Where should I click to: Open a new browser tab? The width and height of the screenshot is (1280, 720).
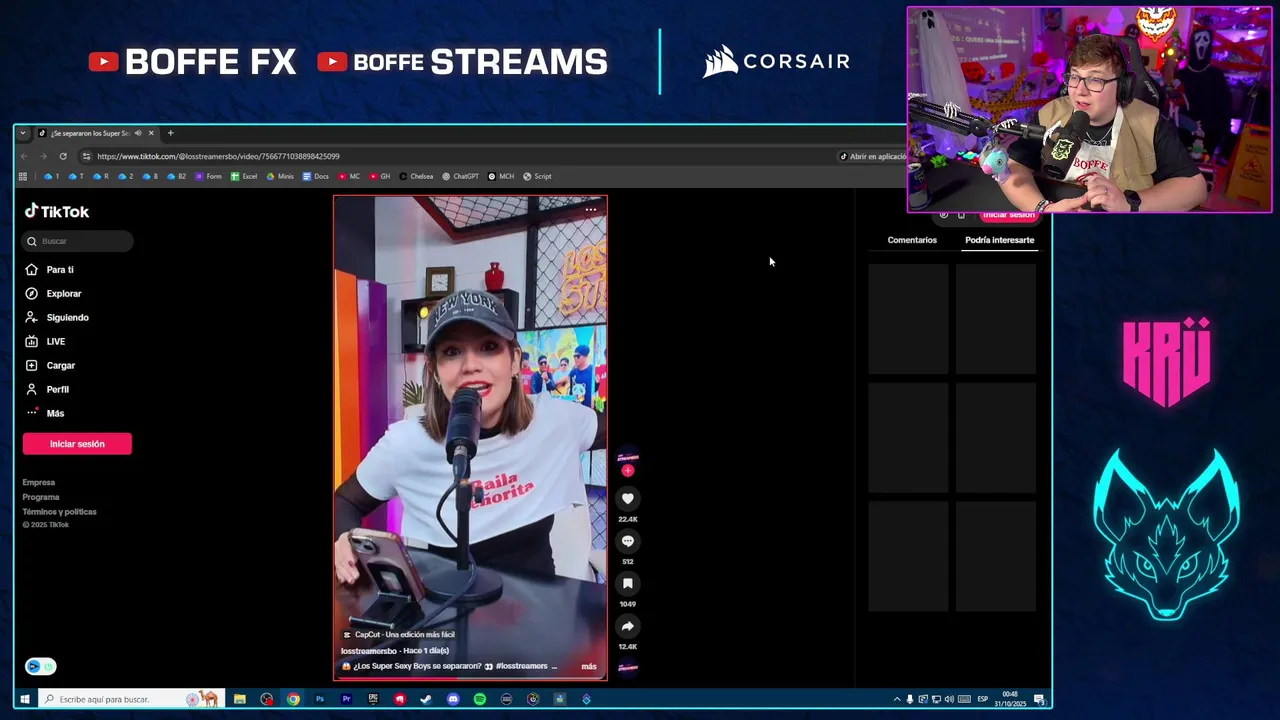tap(170, 133)
